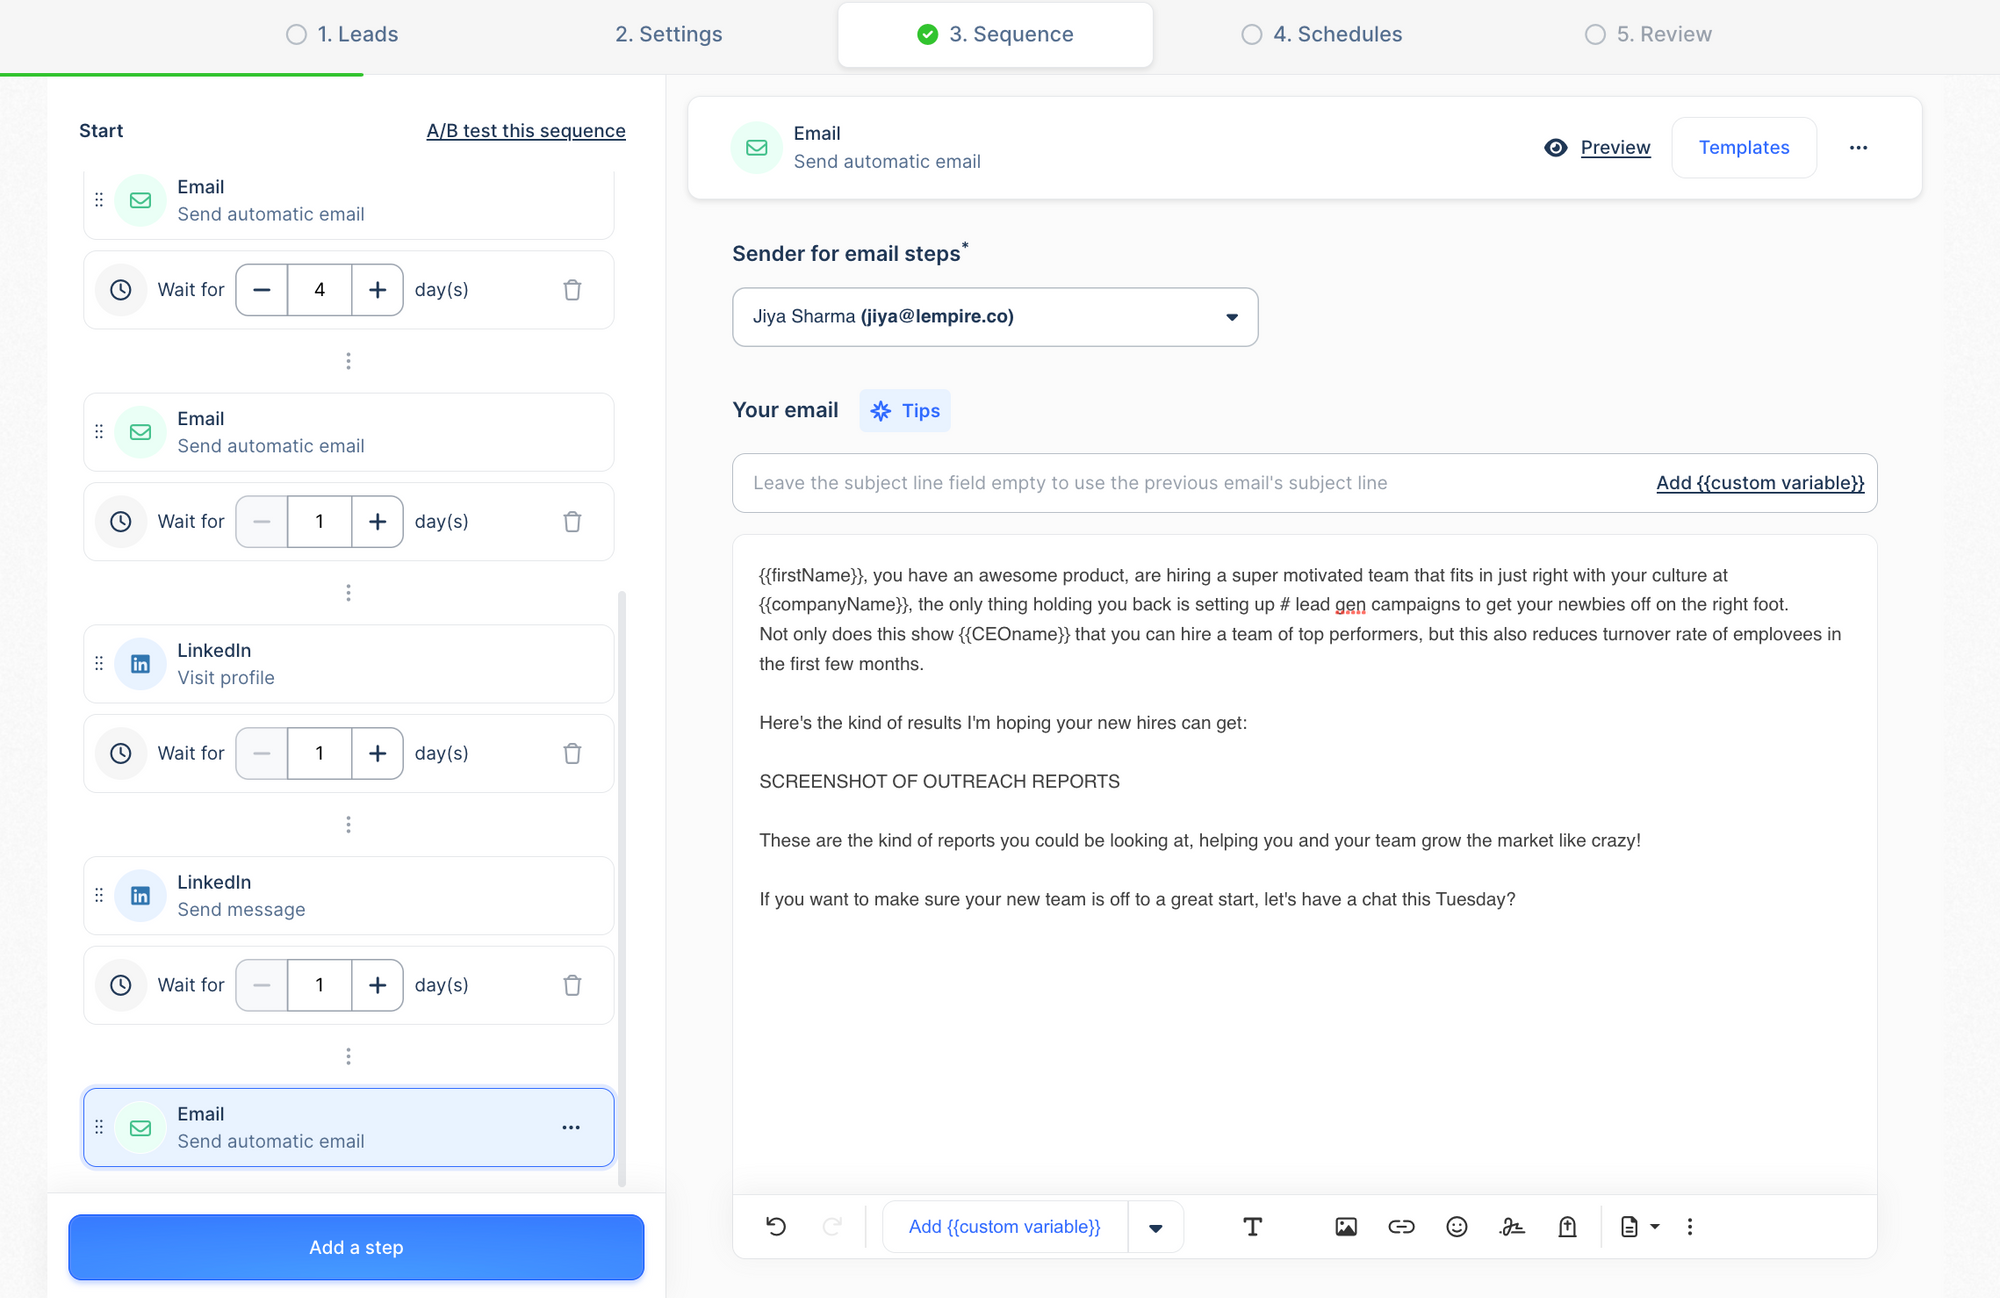Select the 4. Schedules step radio
Screen dimensions: 2000x1298
point(1251,35)
